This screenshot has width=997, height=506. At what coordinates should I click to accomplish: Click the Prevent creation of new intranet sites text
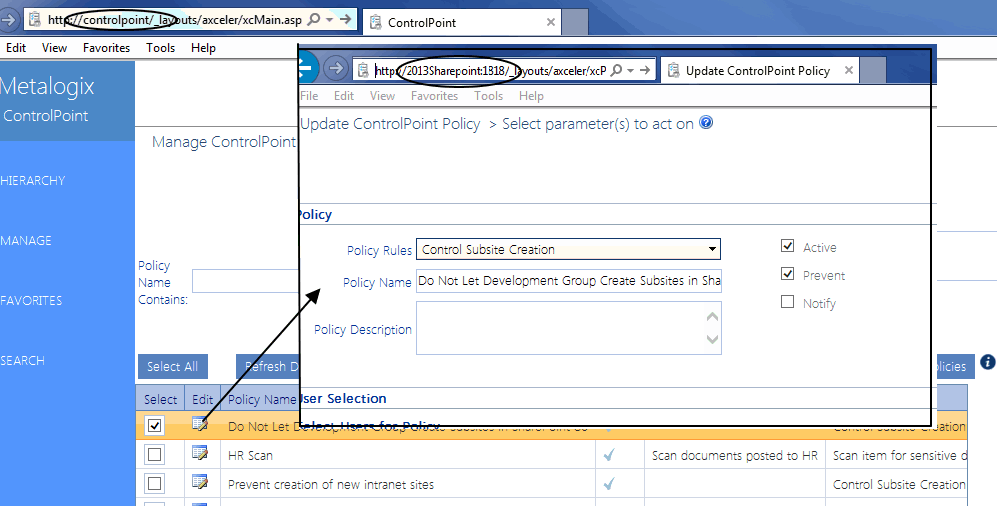click(331, 484)
